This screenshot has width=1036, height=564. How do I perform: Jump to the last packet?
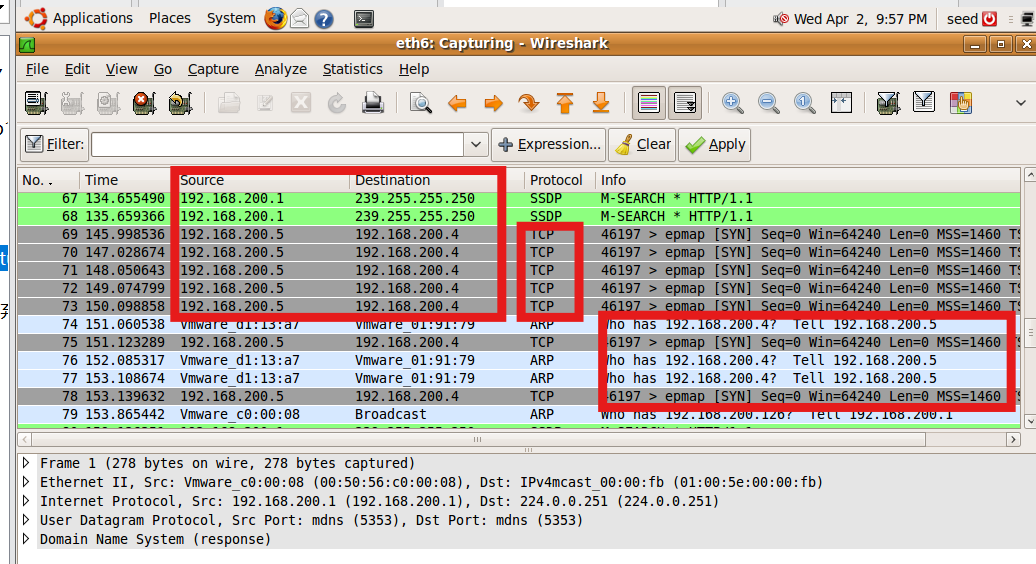pyautogui.click(x=601, y=103)
